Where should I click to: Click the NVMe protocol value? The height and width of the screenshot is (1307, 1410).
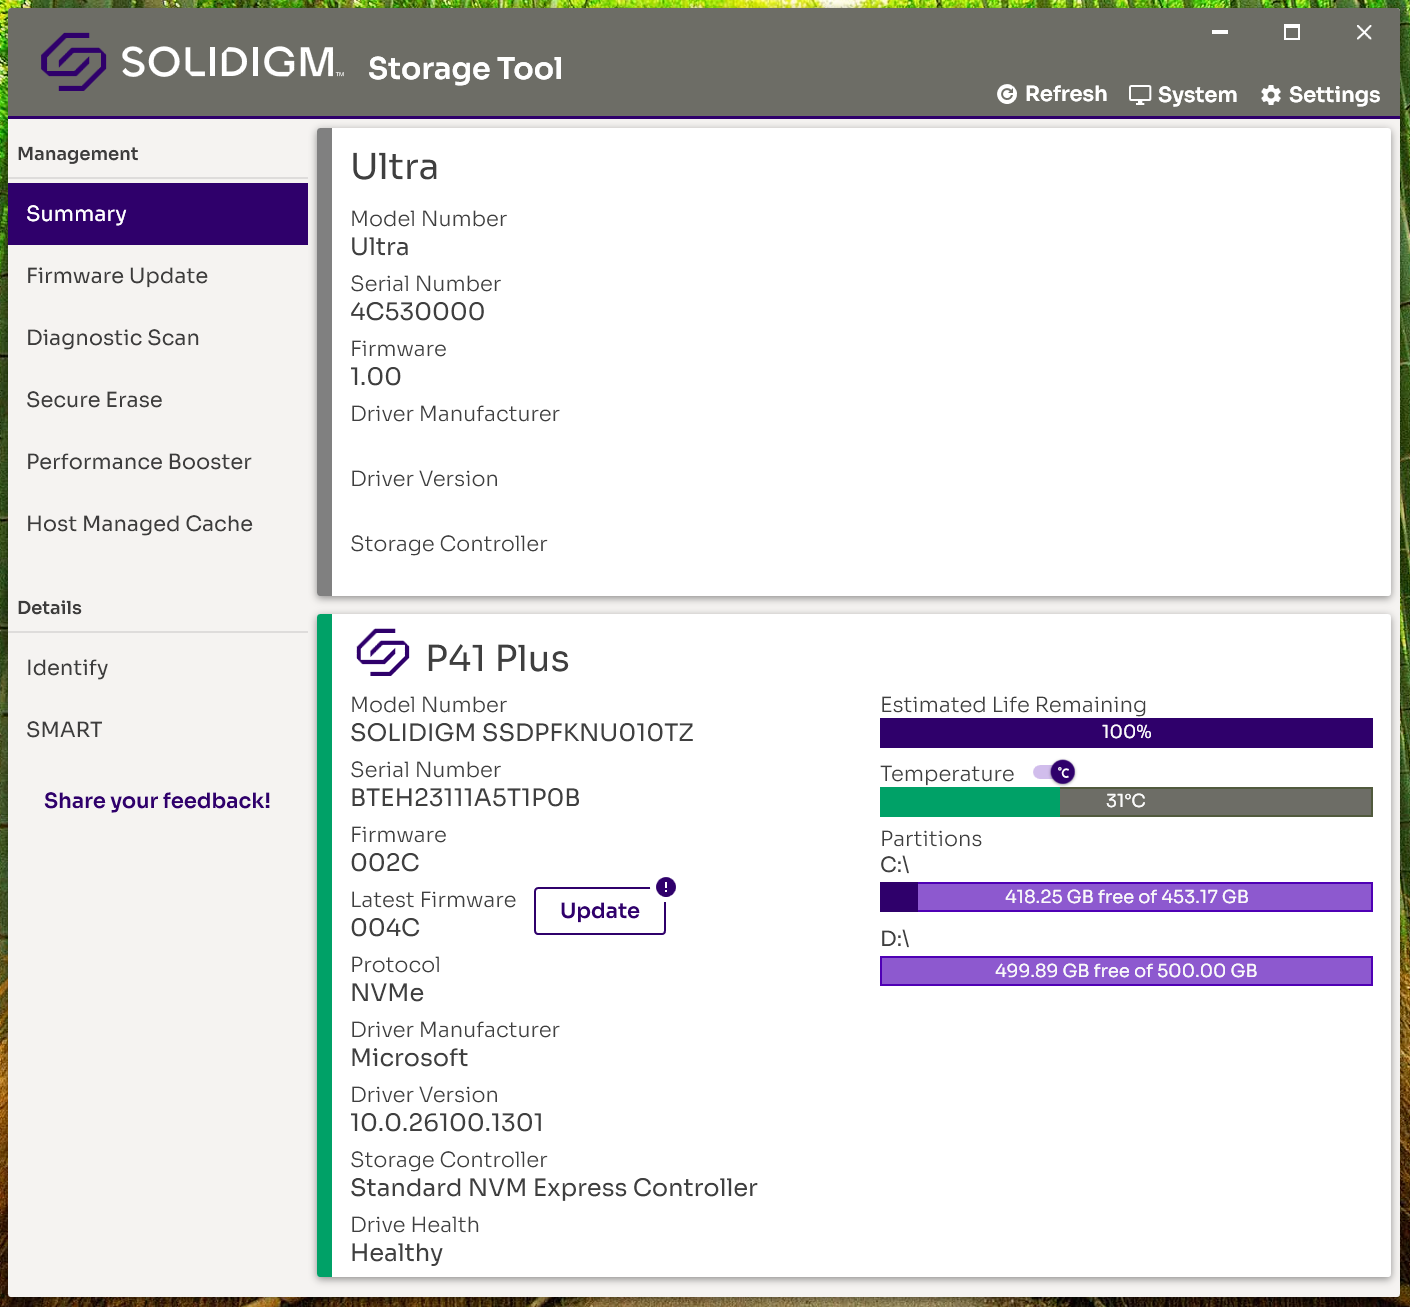(387, 993)
